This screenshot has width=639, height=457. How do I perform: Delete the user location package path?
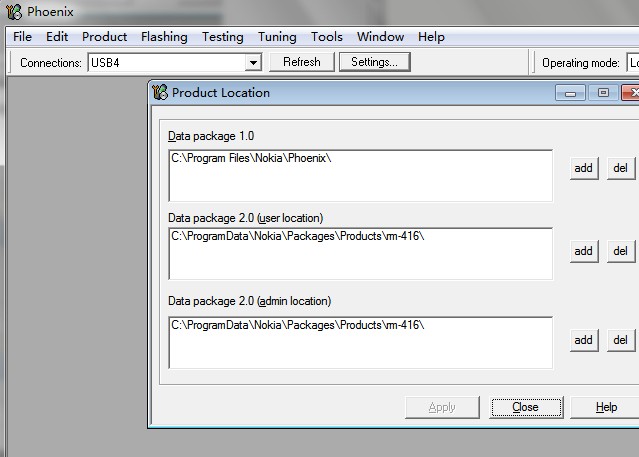pyautogui.click(x=620, y=251)
